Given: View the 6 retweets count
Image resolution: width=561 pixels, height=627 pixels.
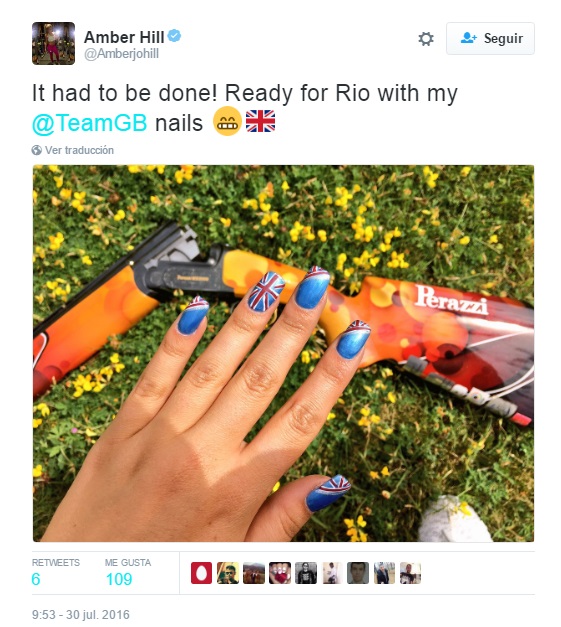Looking at the screenshot, I should (x=36, y=579).
